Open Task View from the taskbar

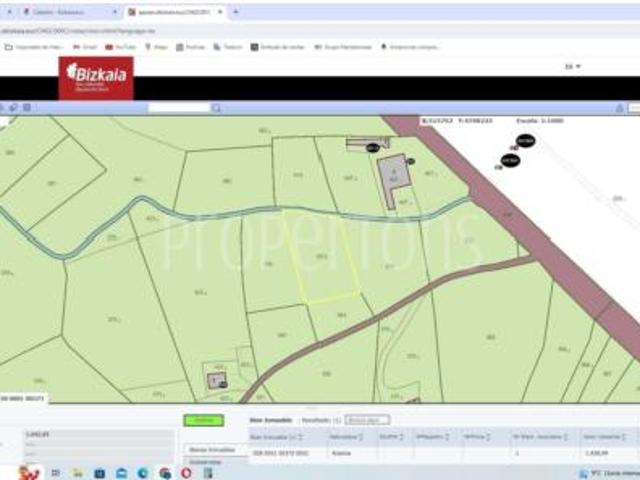click(56, 473)
